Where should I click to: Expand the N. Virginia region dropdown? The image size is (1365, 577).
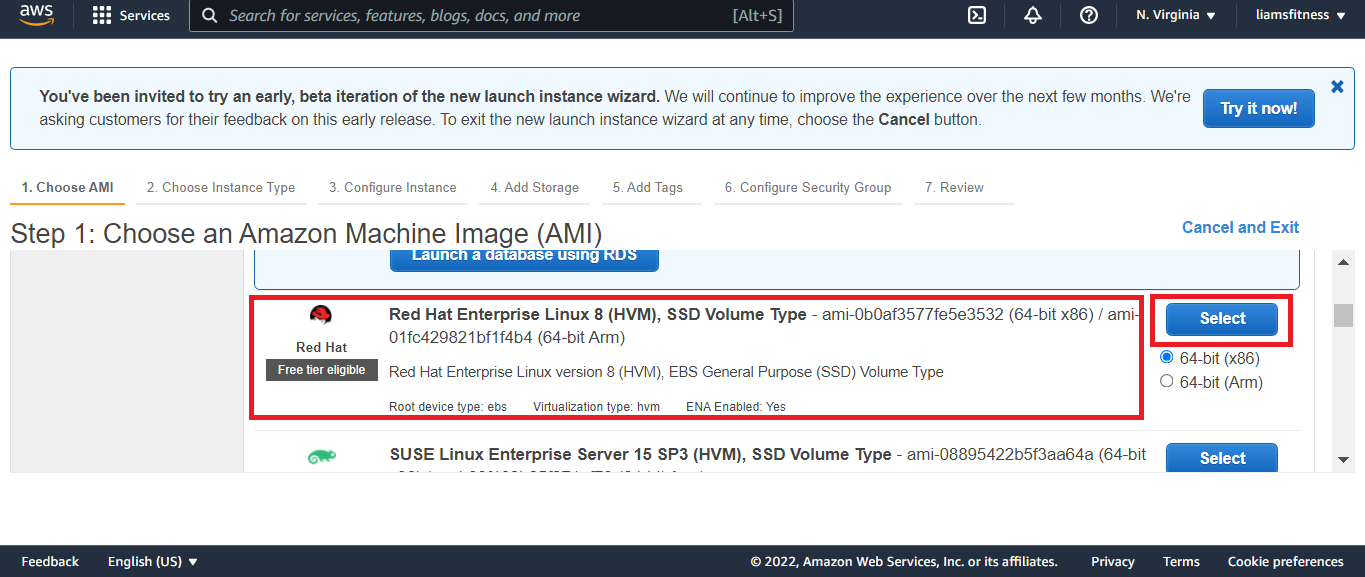coord(1176,16)
